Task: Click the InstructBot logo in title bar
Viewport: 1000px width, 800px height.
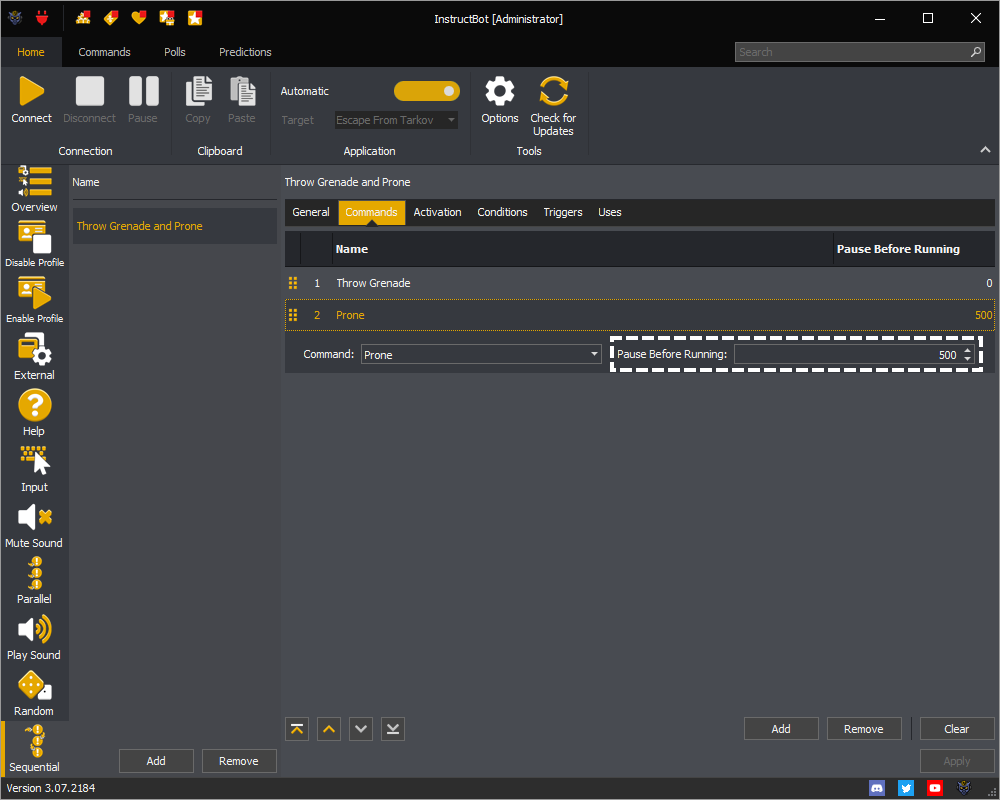Action: pos(15,18)
